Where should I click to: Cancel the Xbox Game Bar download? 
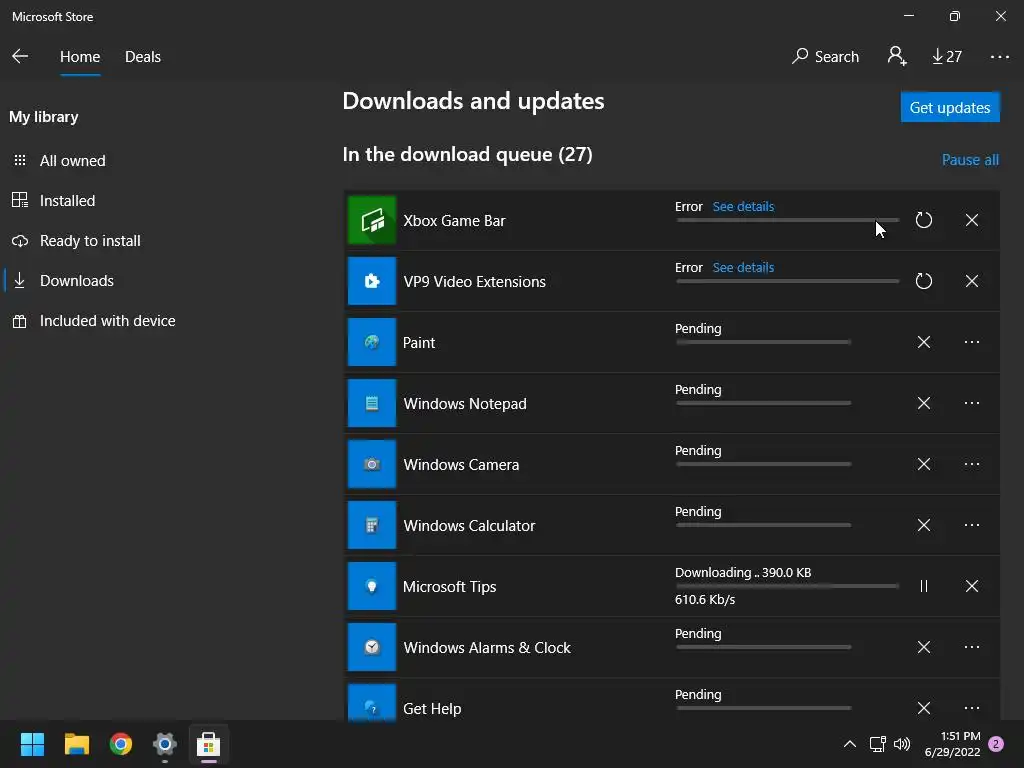tap(972, 220)
